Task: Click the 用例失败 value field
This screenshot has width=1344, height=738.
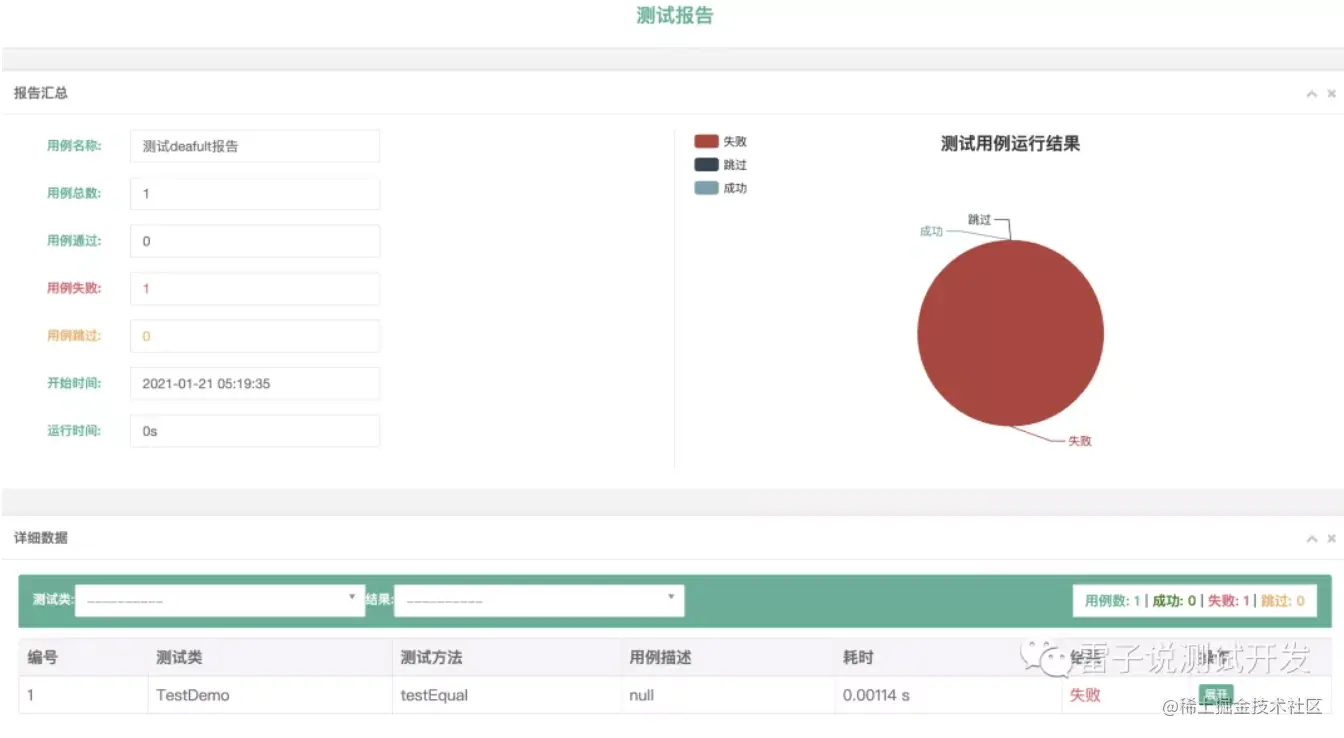Action: [x=255, y=288]
